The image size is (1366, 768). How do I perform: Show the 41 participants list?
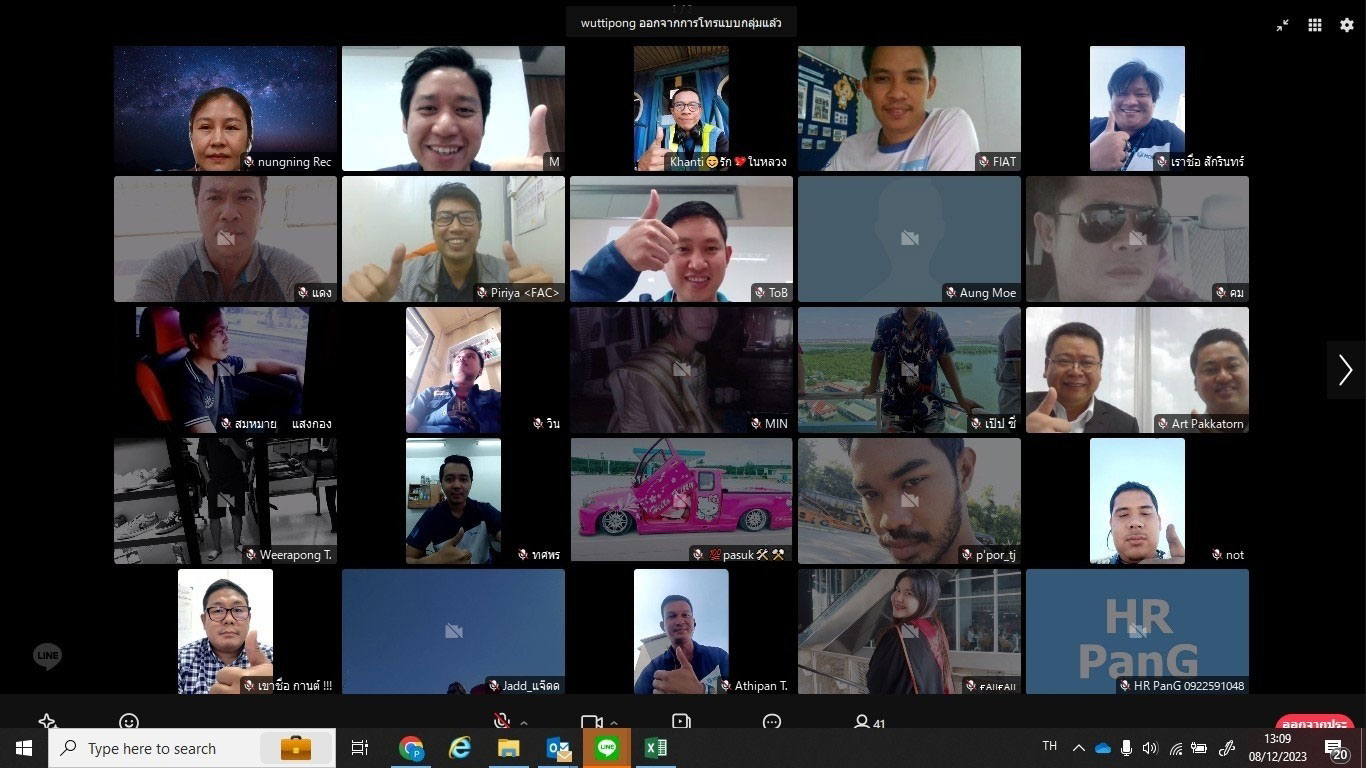point(869,722)
